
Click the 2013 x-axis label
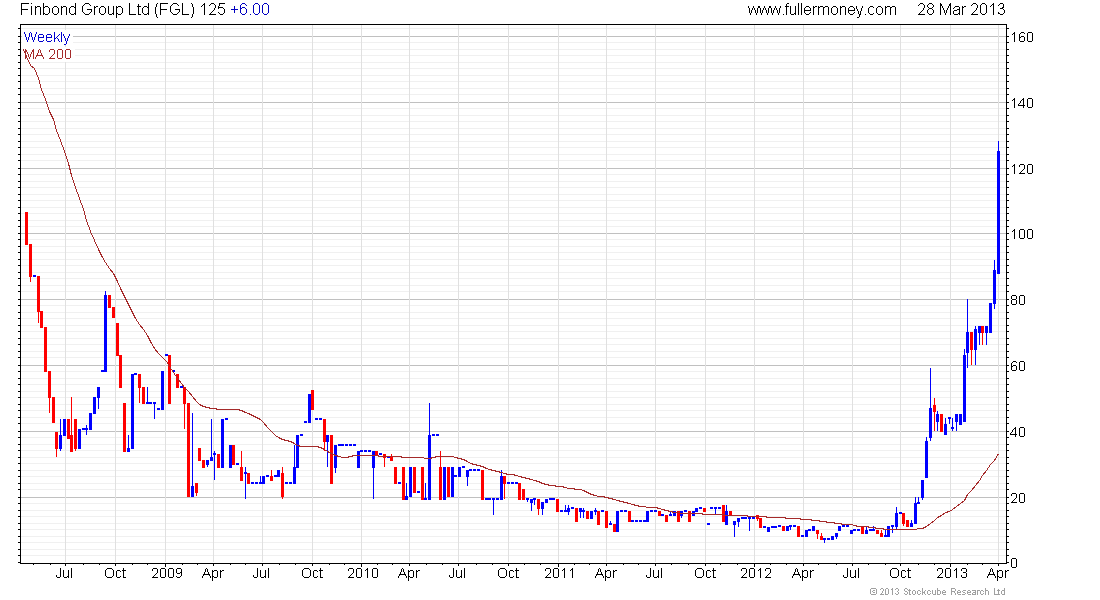(x=952, y=573)
